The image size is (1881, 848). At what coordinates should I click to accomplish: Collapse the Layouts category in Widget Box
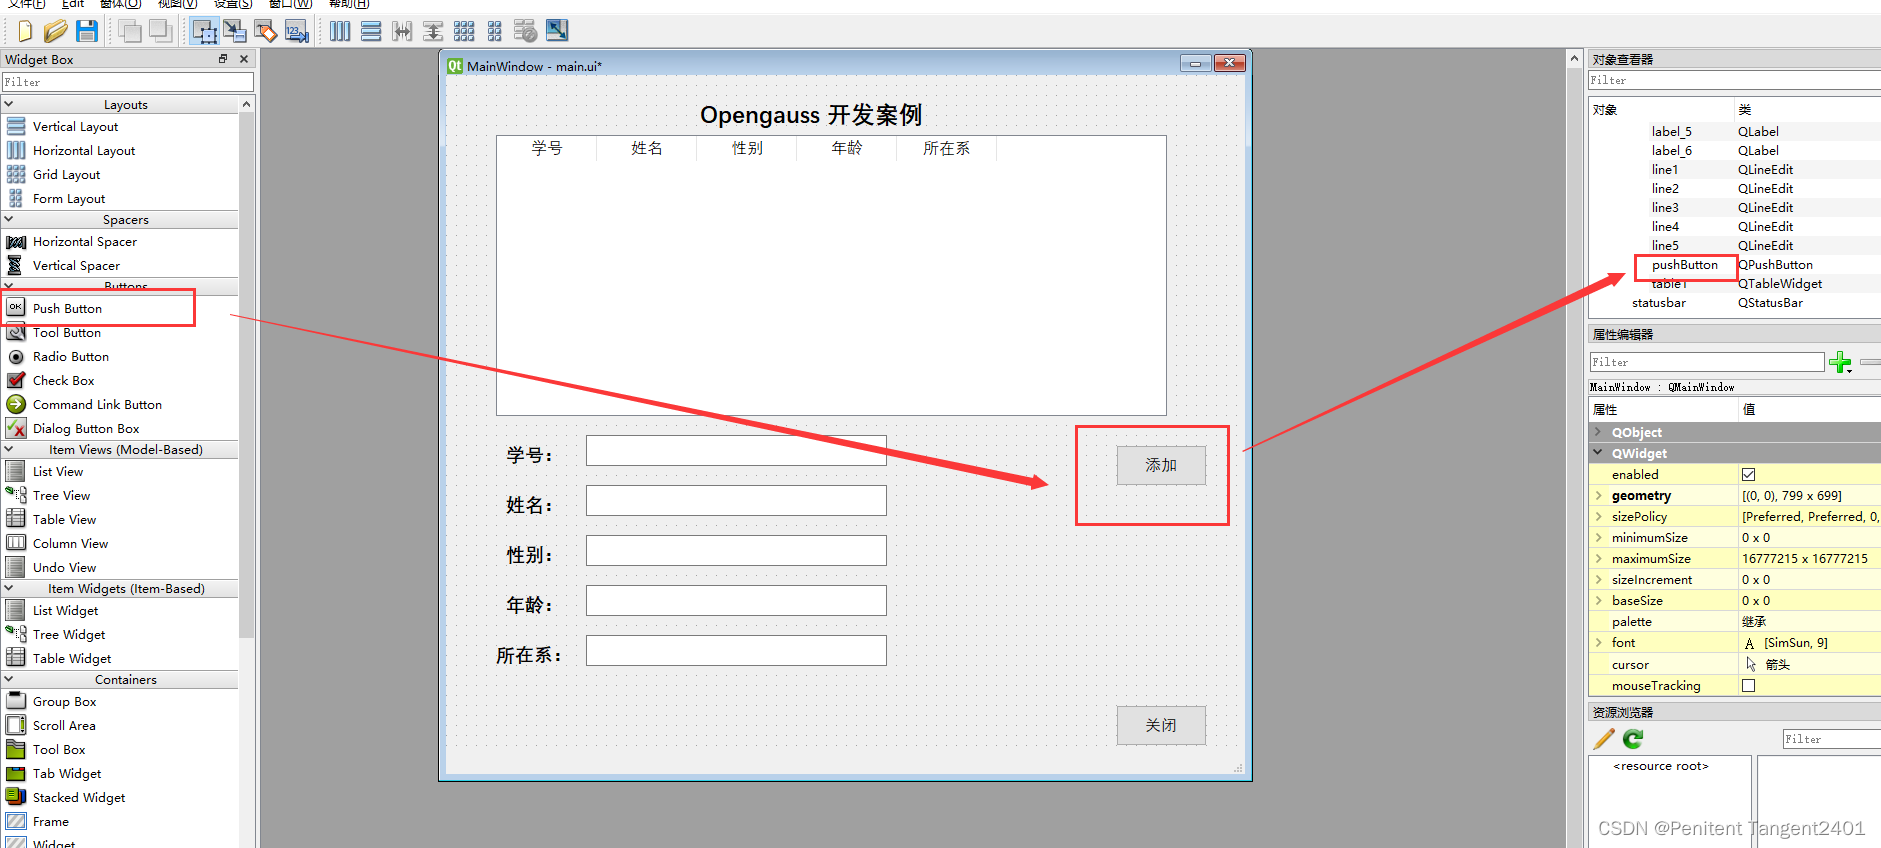click(9, 104)
